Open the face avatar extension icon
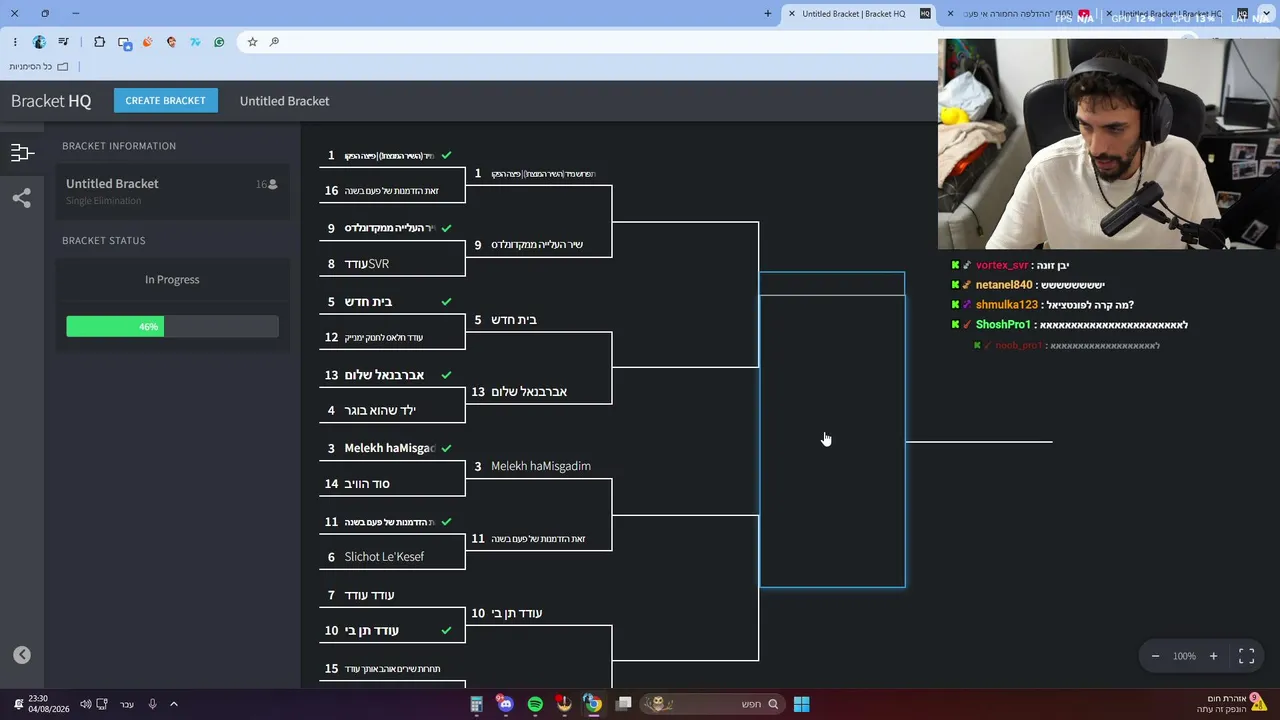1280x720 pixels. tap(171, 42)
